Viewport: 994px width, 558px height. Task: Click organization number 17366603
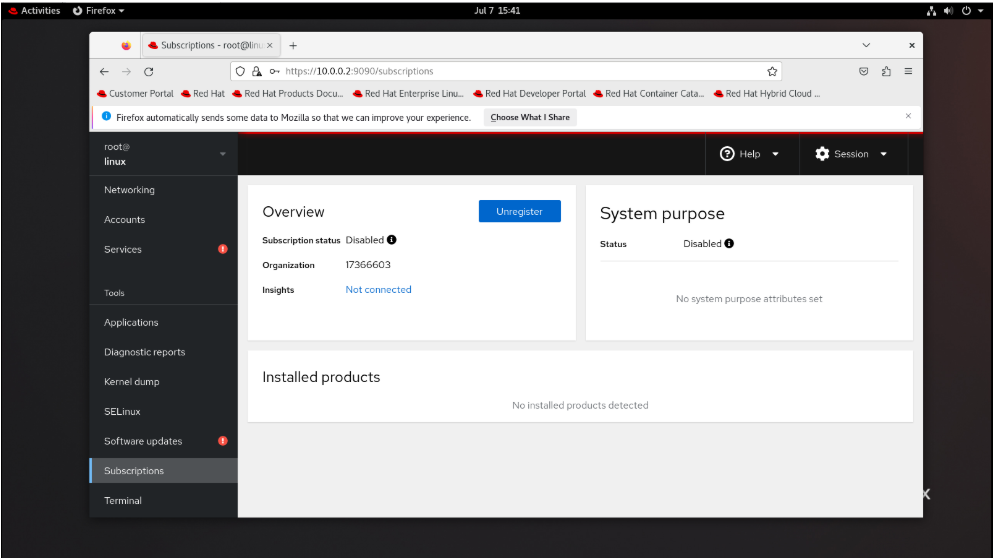coord(368,265)
